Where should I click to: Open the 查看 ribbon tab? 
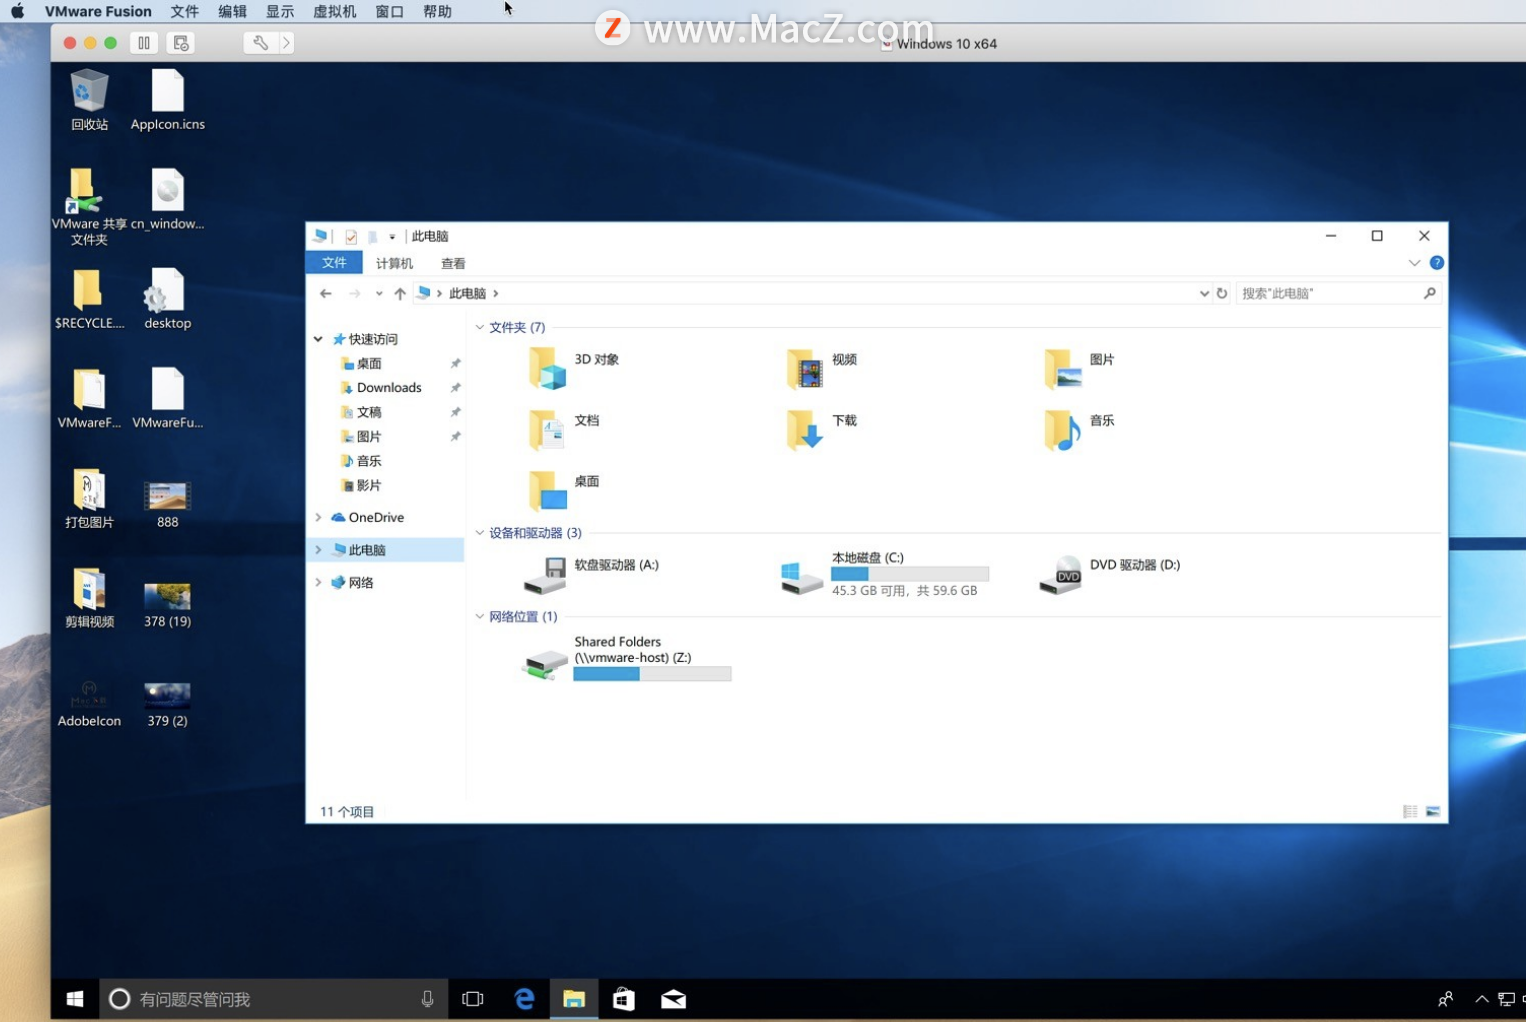pos(453,263)
